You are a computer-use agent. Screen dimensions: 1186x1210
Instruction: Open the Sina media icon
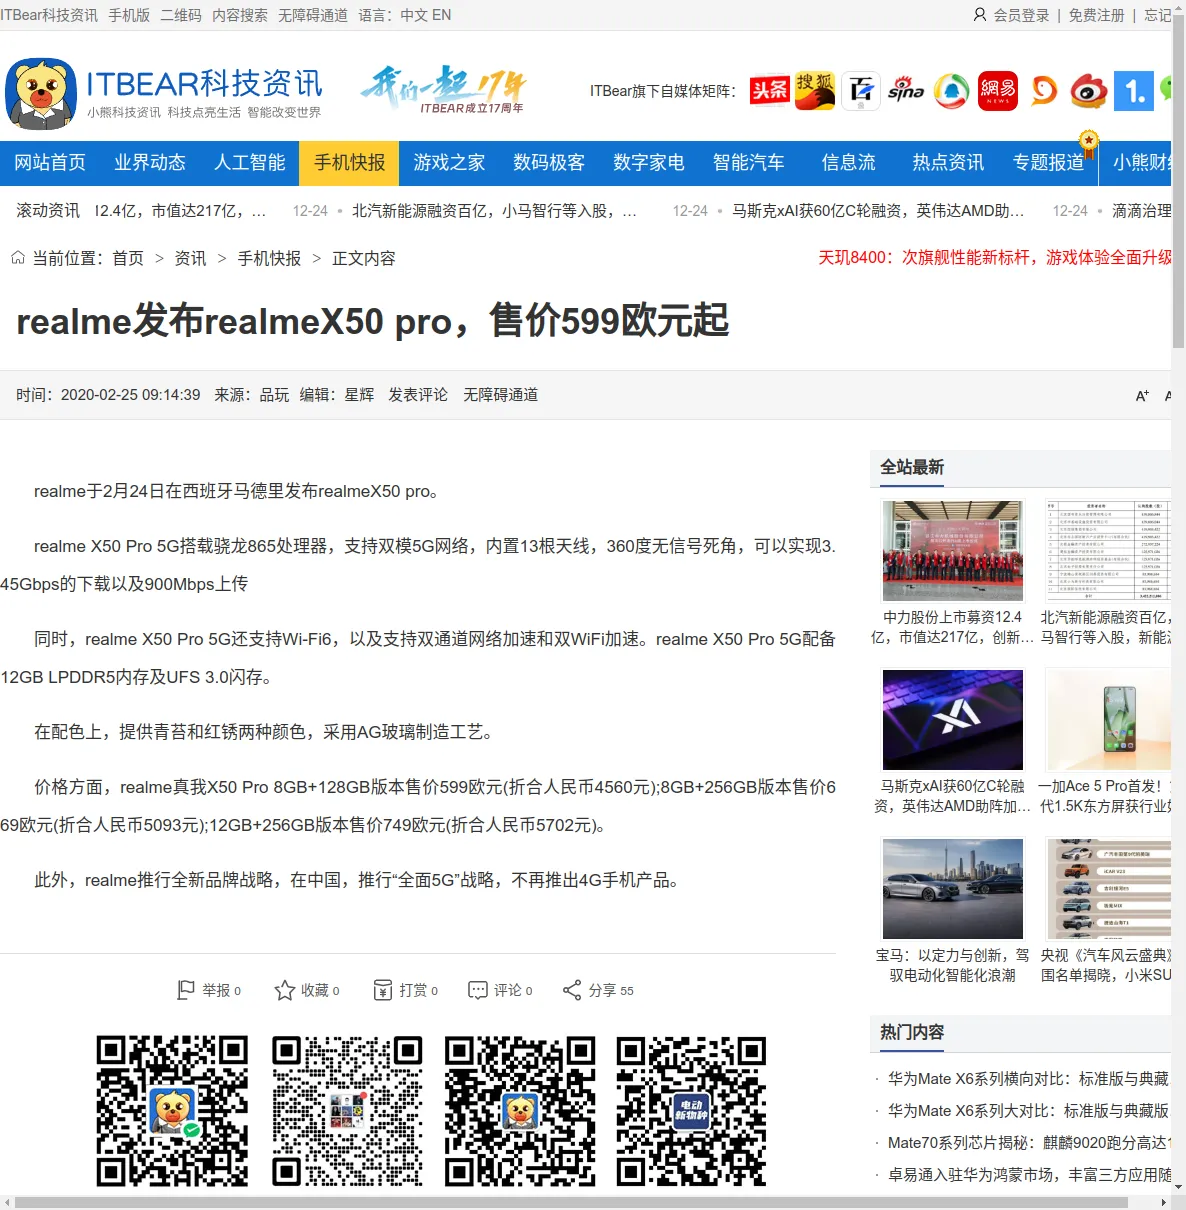pos(906,91)
